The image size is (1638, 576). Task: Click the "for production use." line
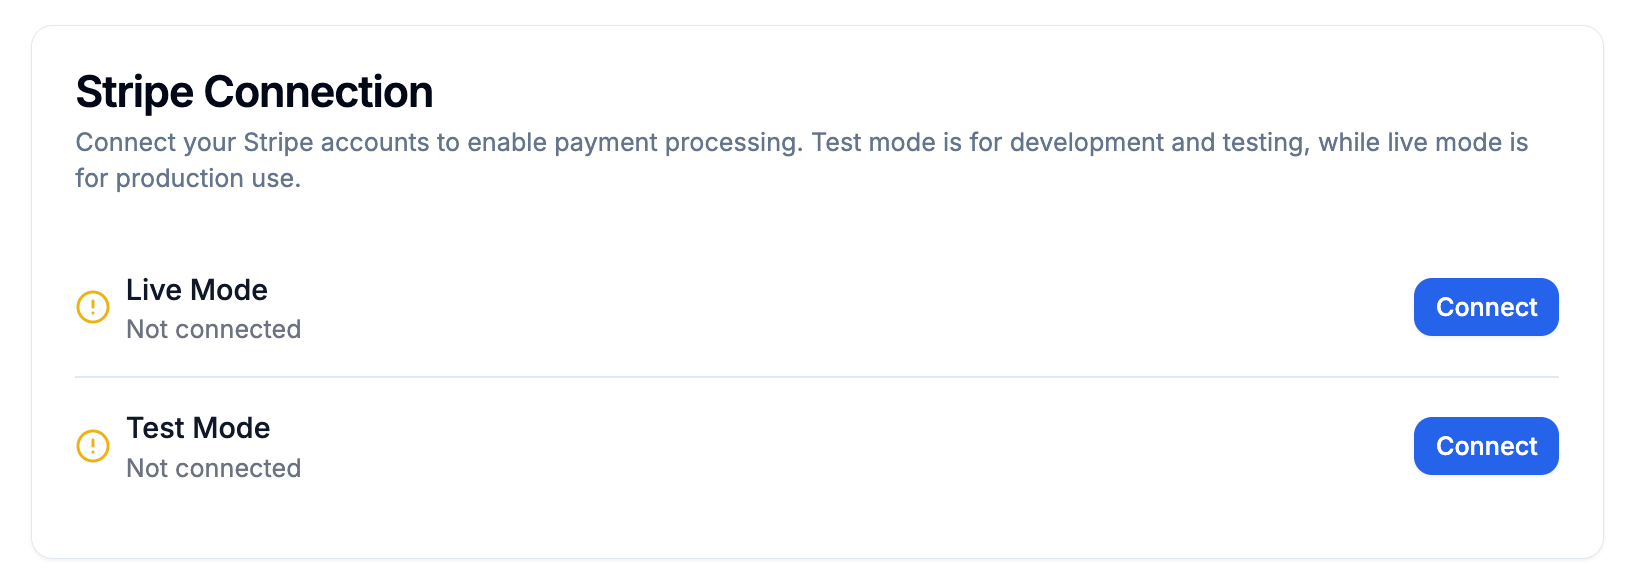click(188, 178)
